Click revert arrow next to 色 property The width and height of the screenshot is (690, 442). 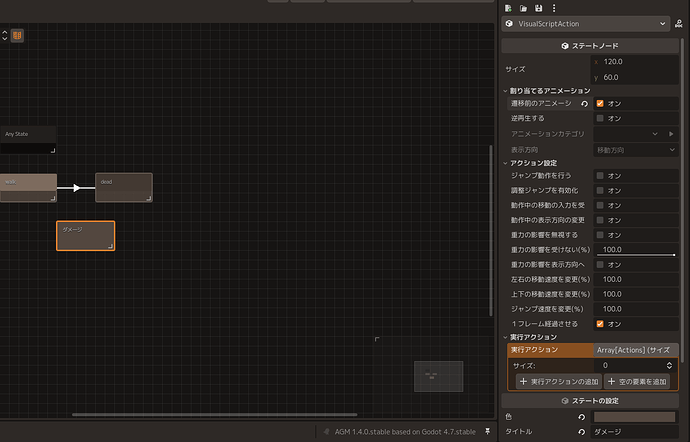click(x=582, y=417)
